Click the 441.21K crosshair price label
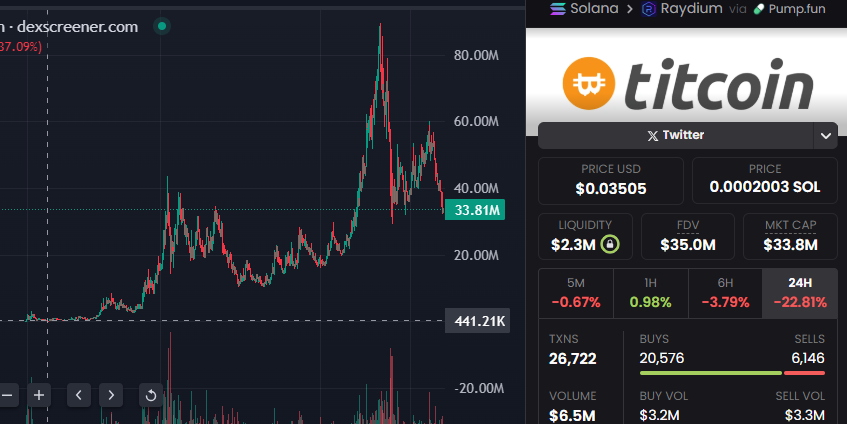Screen dimensions: 847x424 point(478,321)
